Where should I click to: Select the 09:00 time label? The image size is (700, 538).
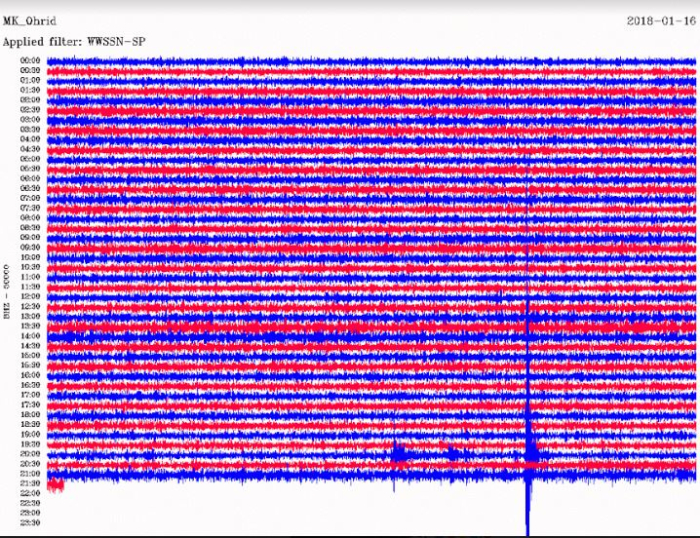(x=30, y=237)
